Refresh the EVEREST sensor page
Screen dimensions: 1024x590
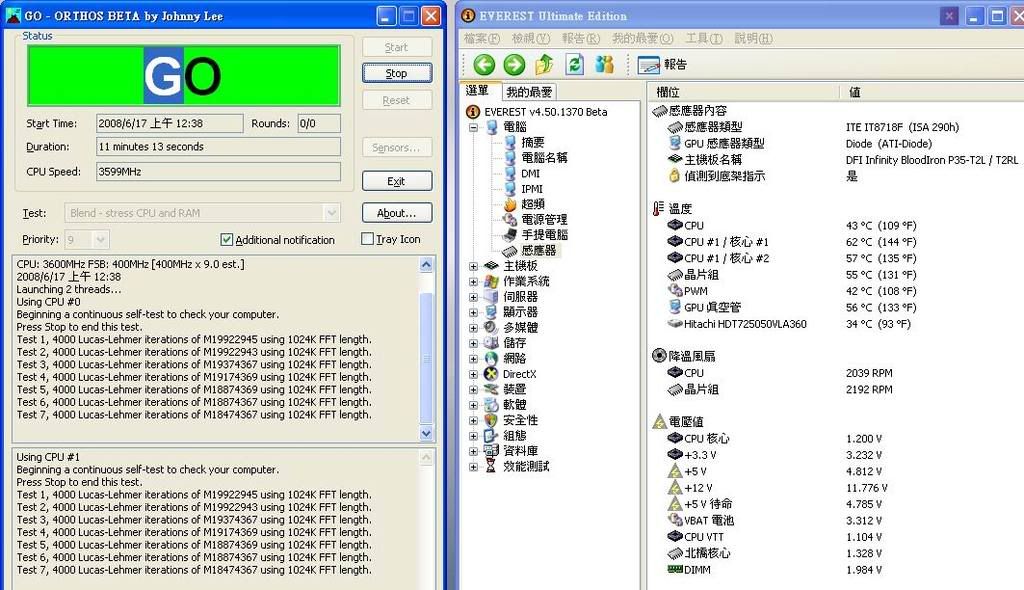pos(575,65)
